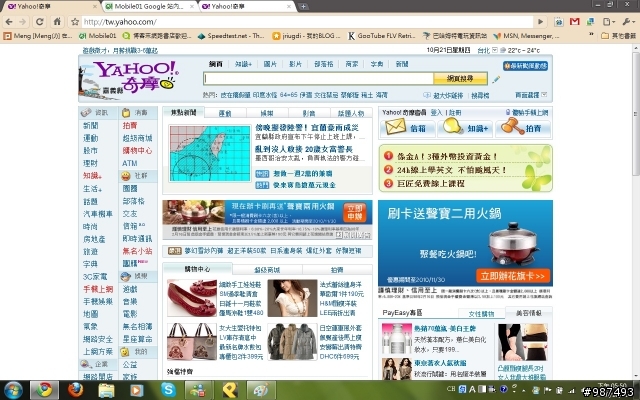Click the Windows Start orb
This screenshot has width=640, height=400.
13,390
